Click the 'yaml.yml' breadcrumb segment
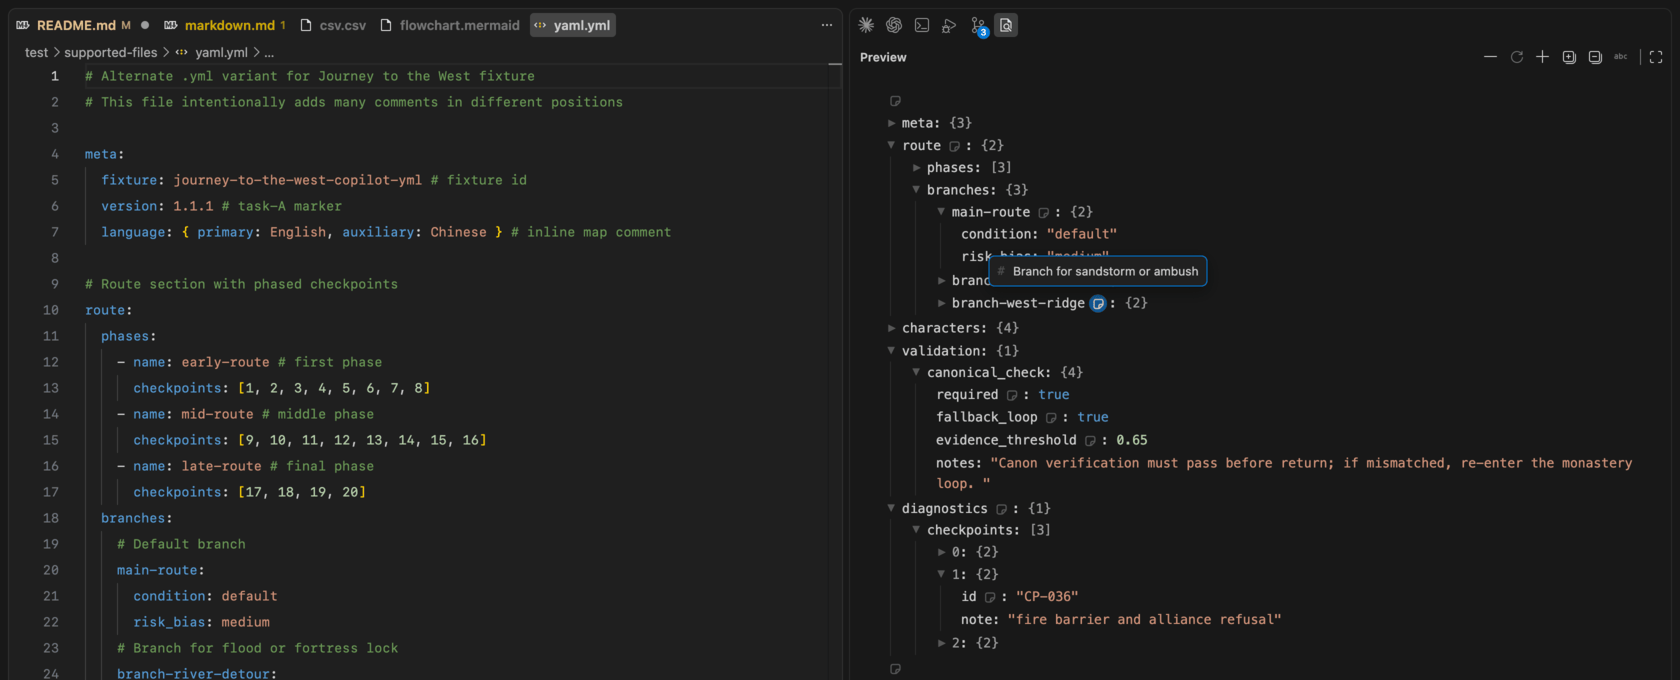The image size is (1680, 680). point(221,52)
